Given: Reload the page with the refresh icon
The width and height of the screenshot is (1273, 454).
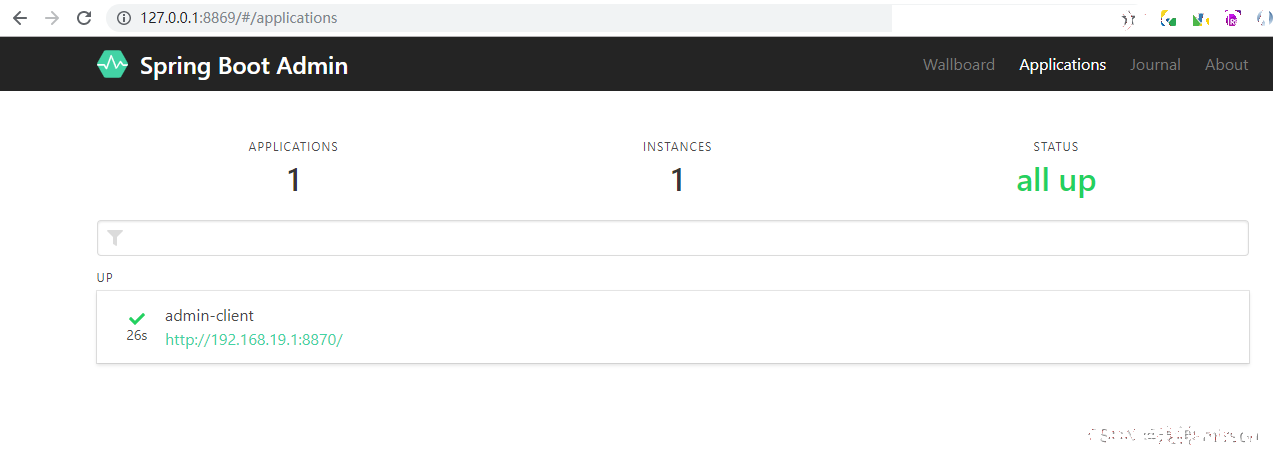Looking at the screenshot, I should tap(84, 18).
